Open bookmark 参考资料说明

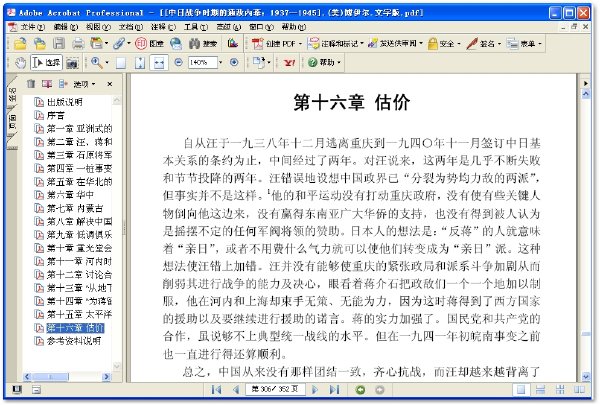[x=74, y=341]
